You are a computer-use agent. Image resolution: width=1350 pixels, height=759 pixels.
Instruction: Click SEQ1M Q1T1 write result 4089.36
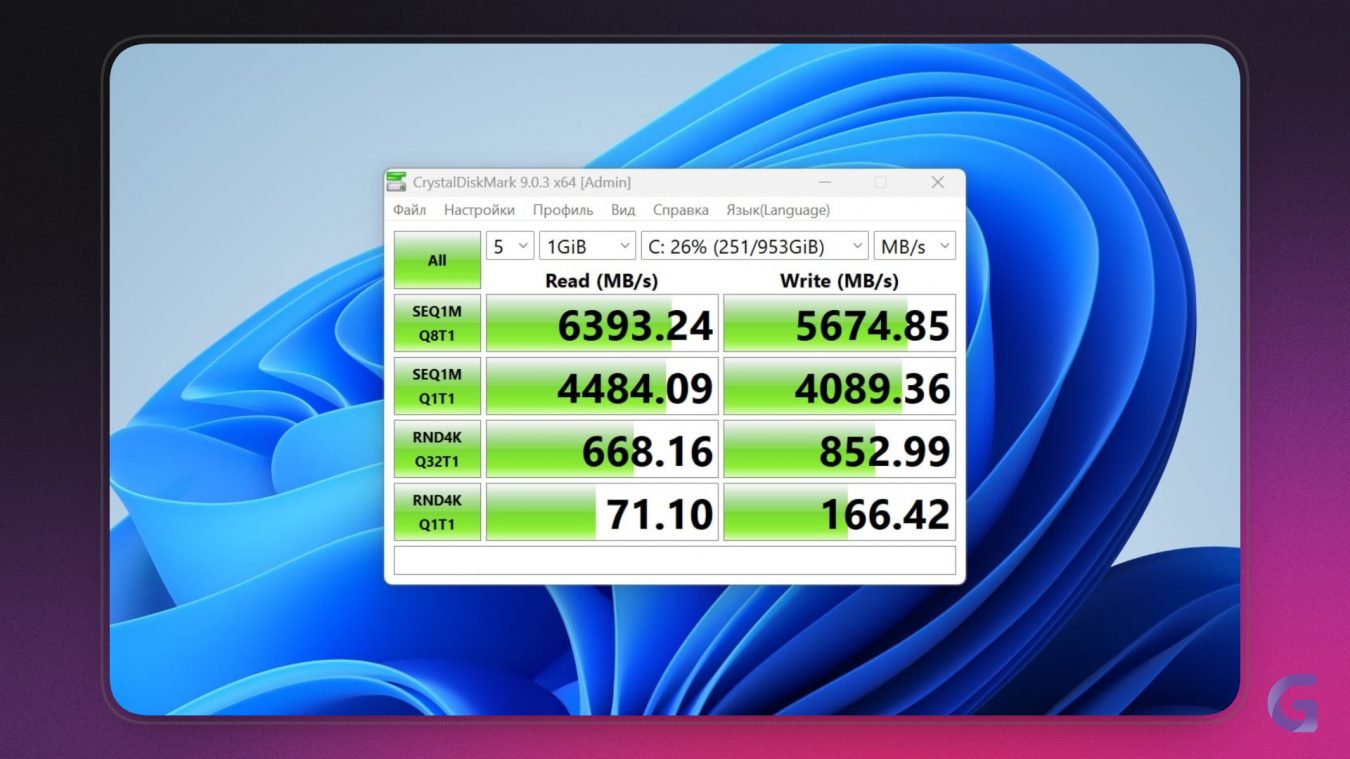click(839, 386)
